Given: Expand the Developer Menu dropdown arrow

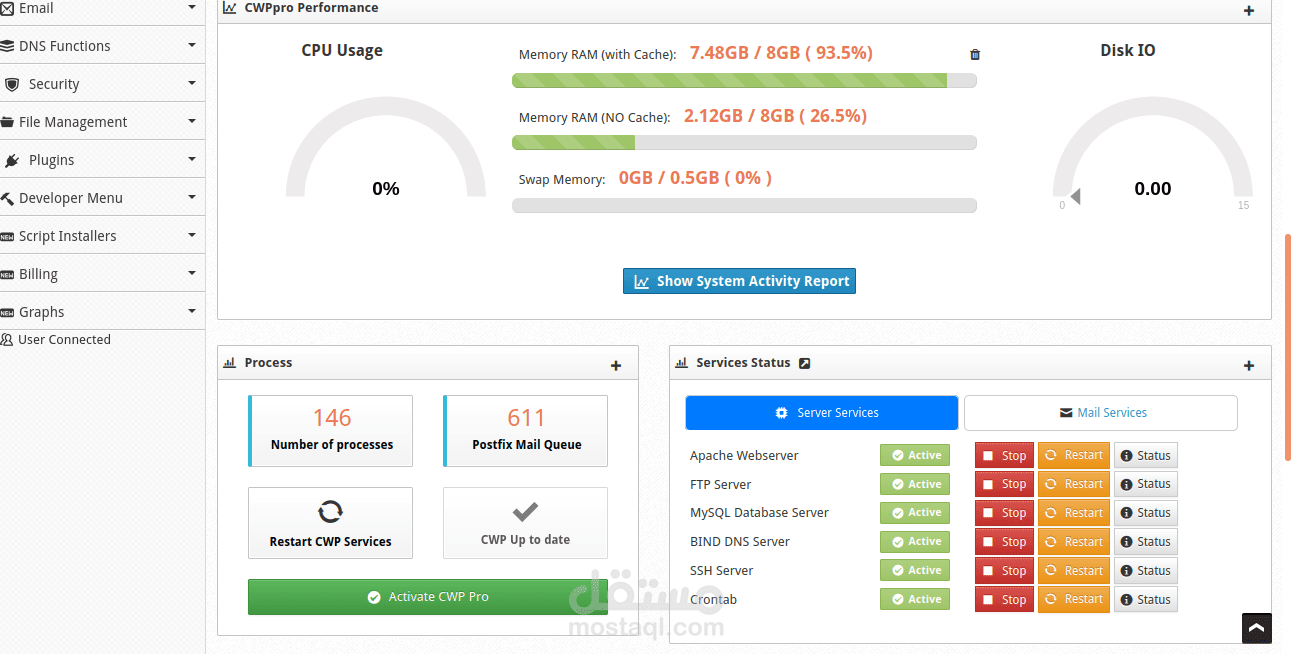Looking at the screenshot, I should pos(192,197).
